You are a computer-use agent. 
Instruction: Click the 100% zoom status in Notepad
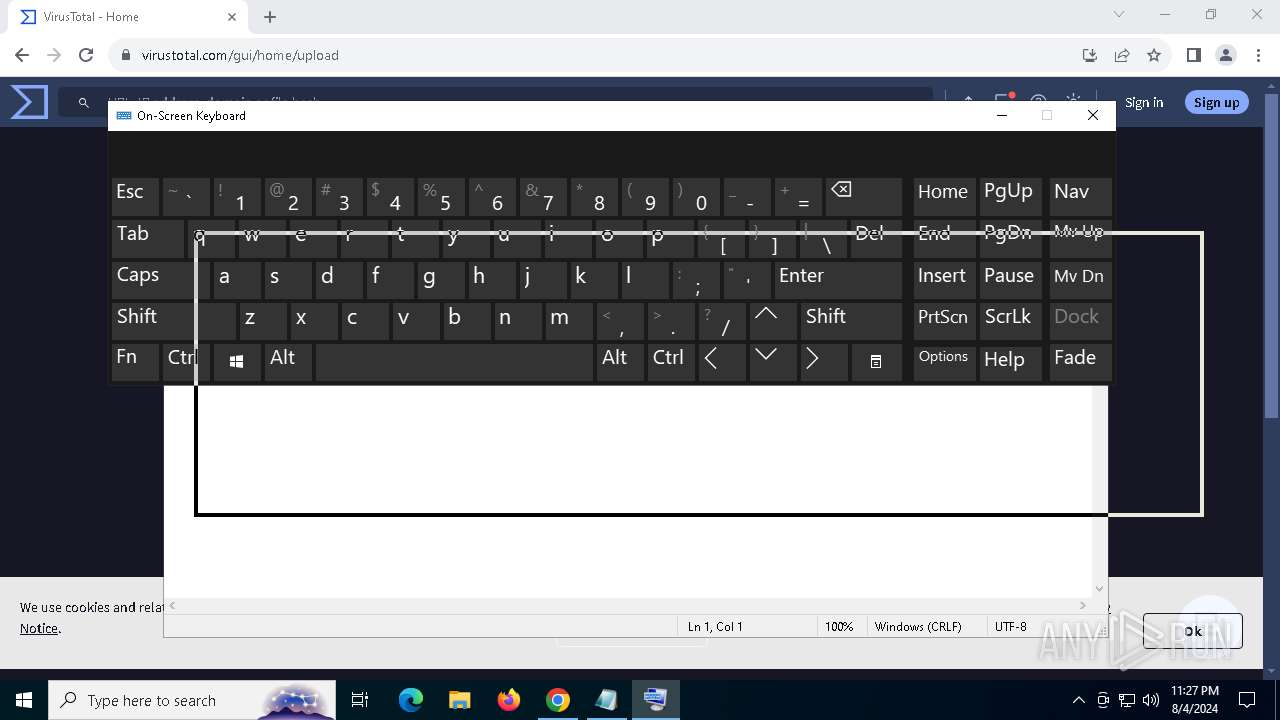click(x=839, y=627)
